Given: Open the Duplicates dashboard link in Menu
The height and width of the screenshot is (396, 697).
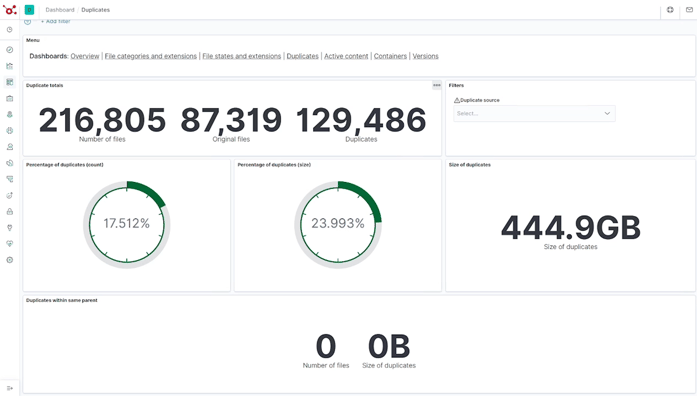Looking at the screenshot, I should pos(302,56).
